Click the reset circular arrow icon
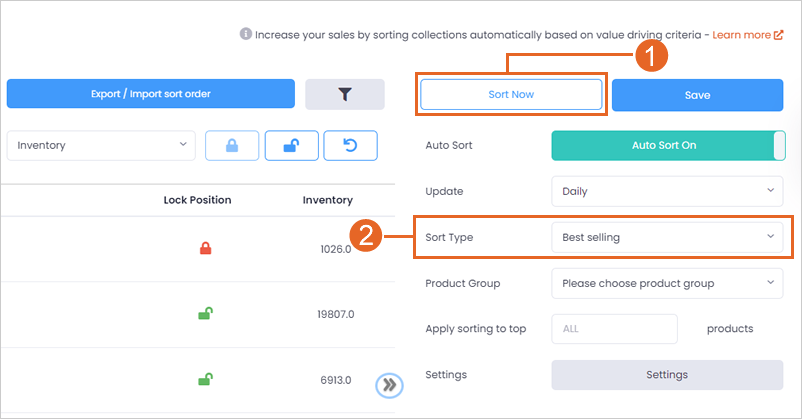The height and width of the screenshot is (419, 802). [x=350, y=146]
